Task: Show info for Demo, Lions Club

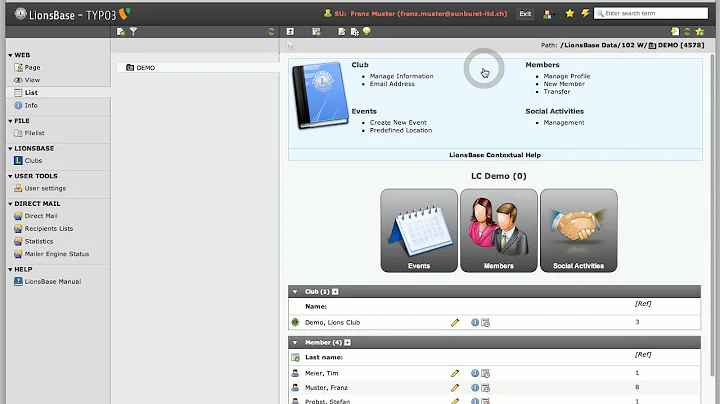Action: [x=475, y=323]
